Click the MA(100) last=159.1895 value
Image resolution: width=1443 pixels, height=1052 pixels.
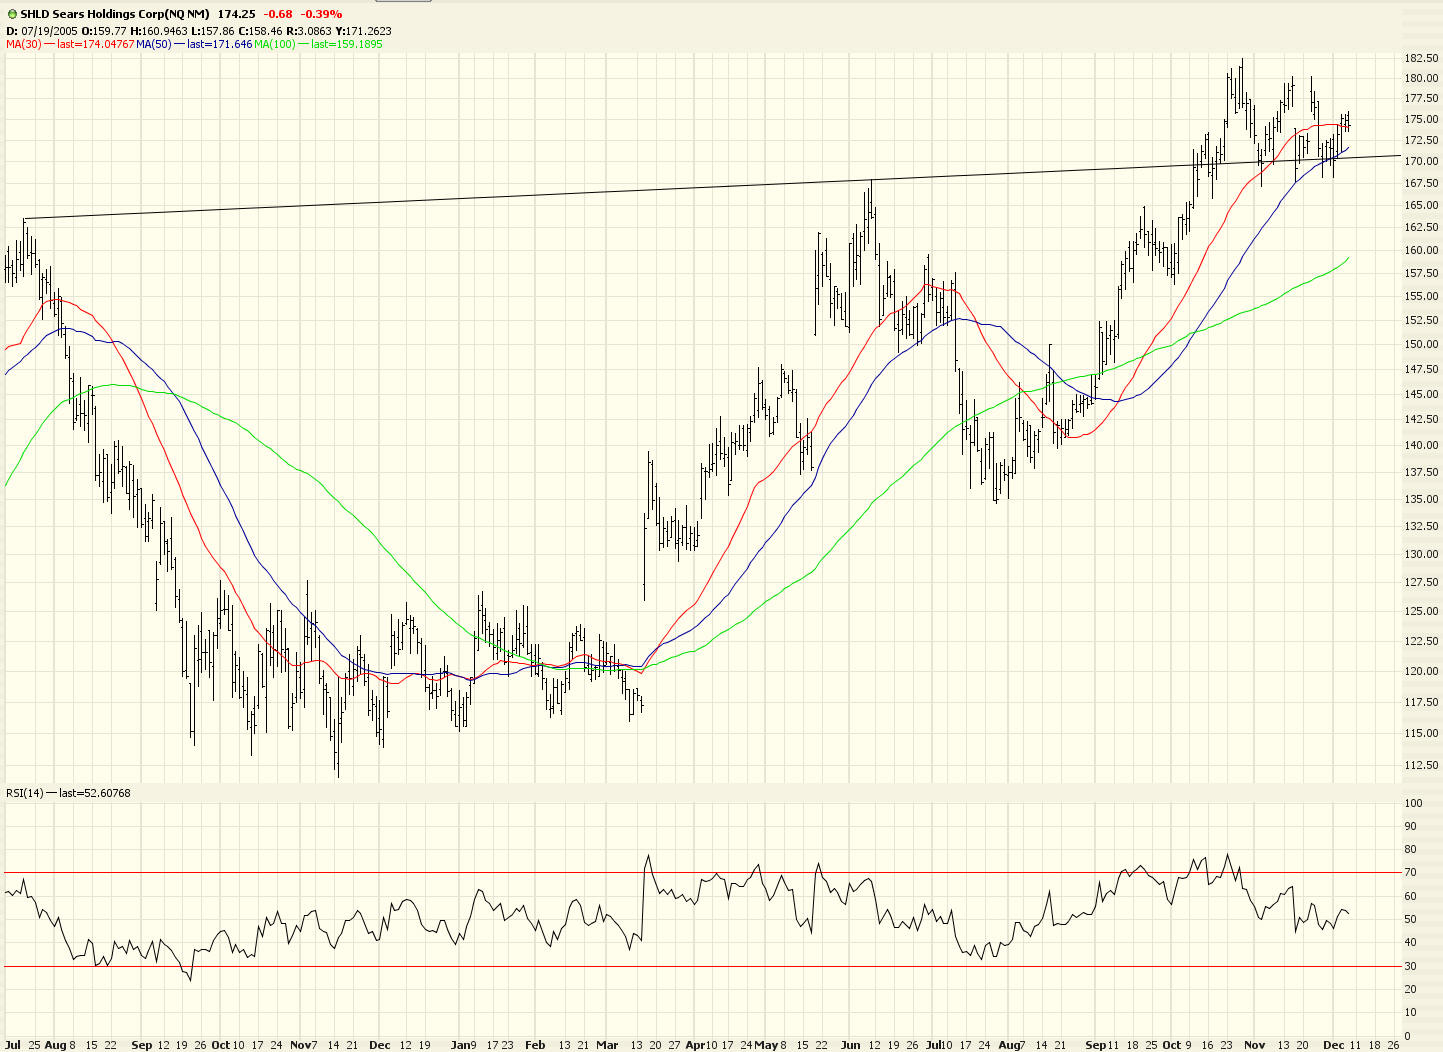tap(347, 44)
